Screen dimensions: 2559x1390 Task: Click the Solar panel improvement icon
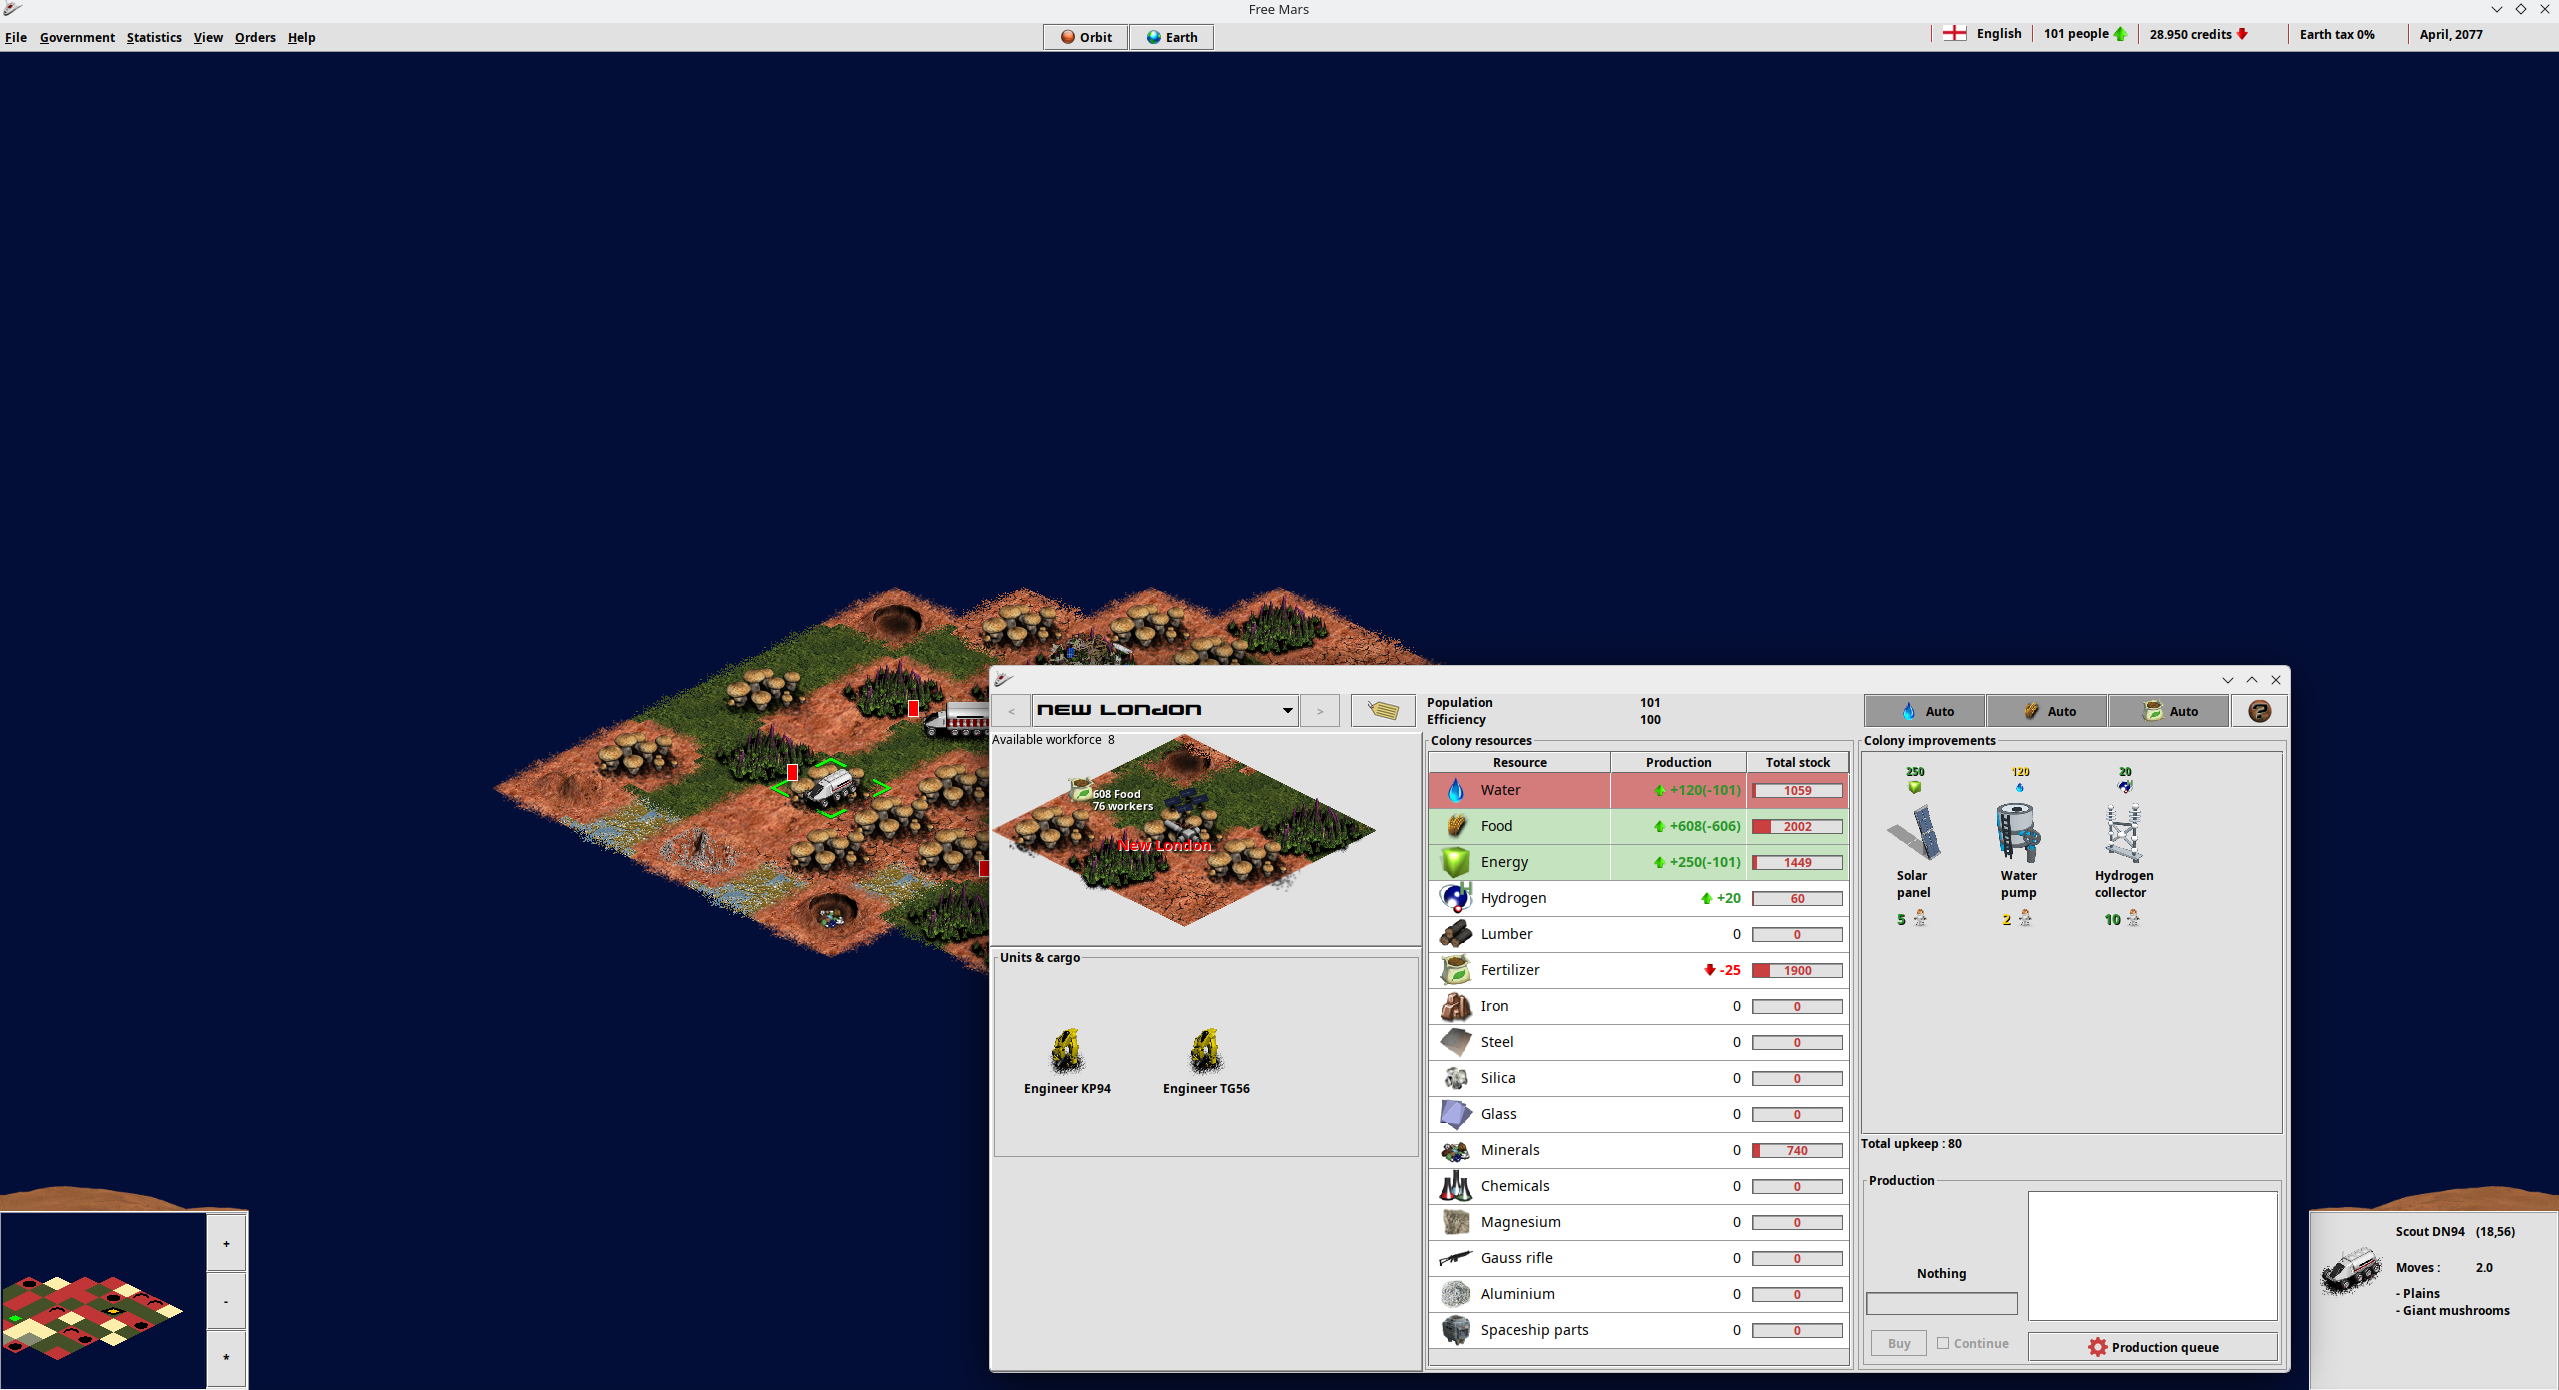pos(1913,833)
